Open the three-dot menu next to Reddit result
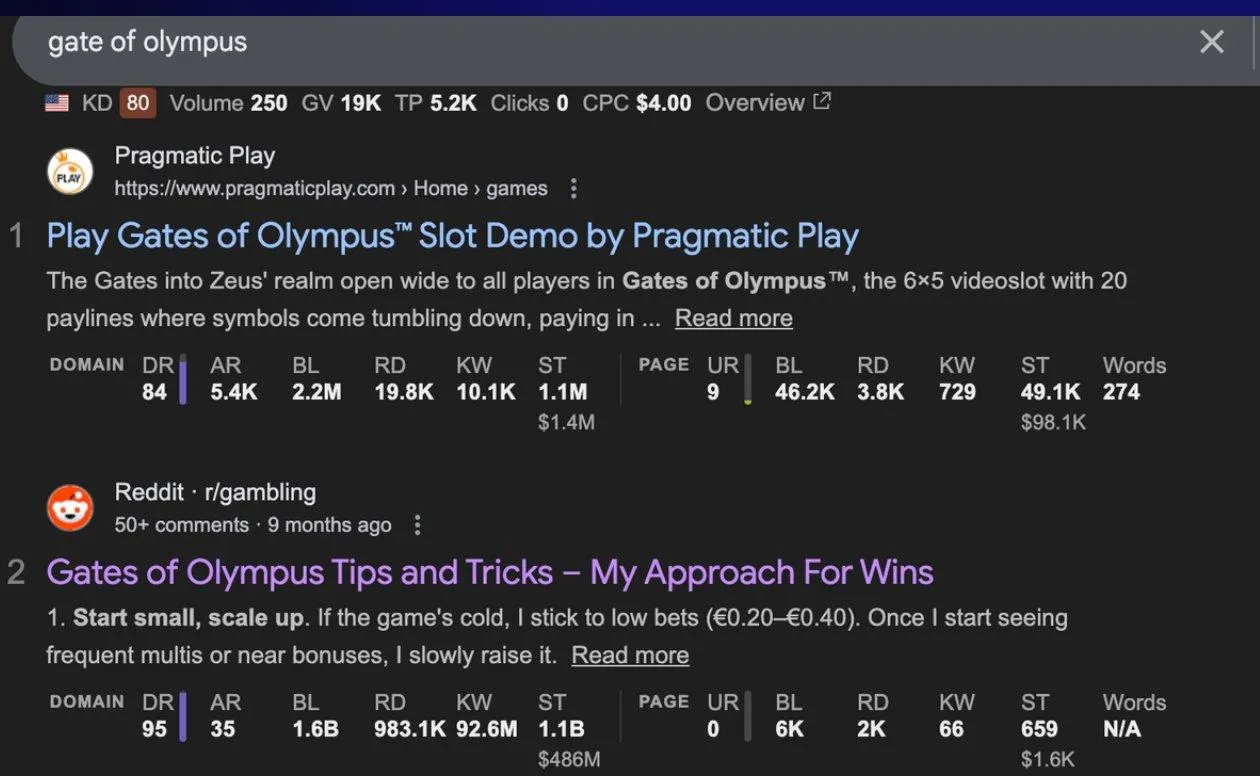The image size is (1260, 776). click(x=418, y=525)
